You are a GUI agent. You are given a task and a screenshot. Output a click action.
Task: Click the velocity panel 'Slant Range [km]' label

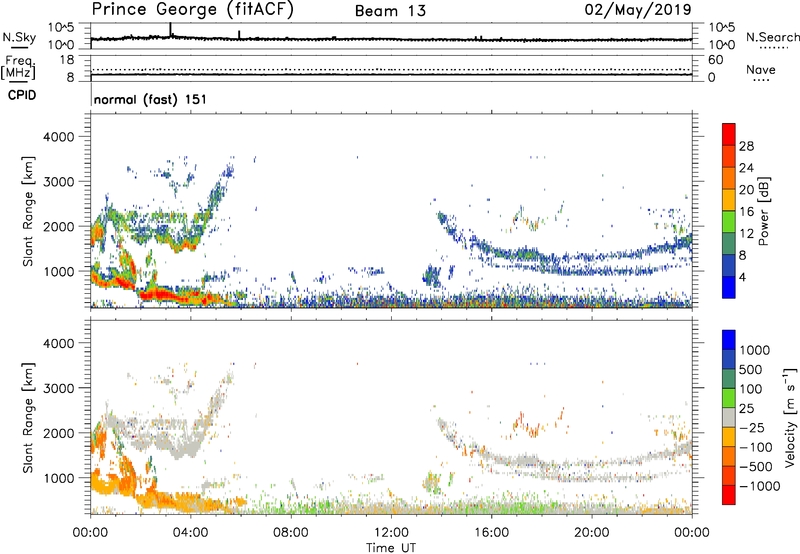pos(28,418)
